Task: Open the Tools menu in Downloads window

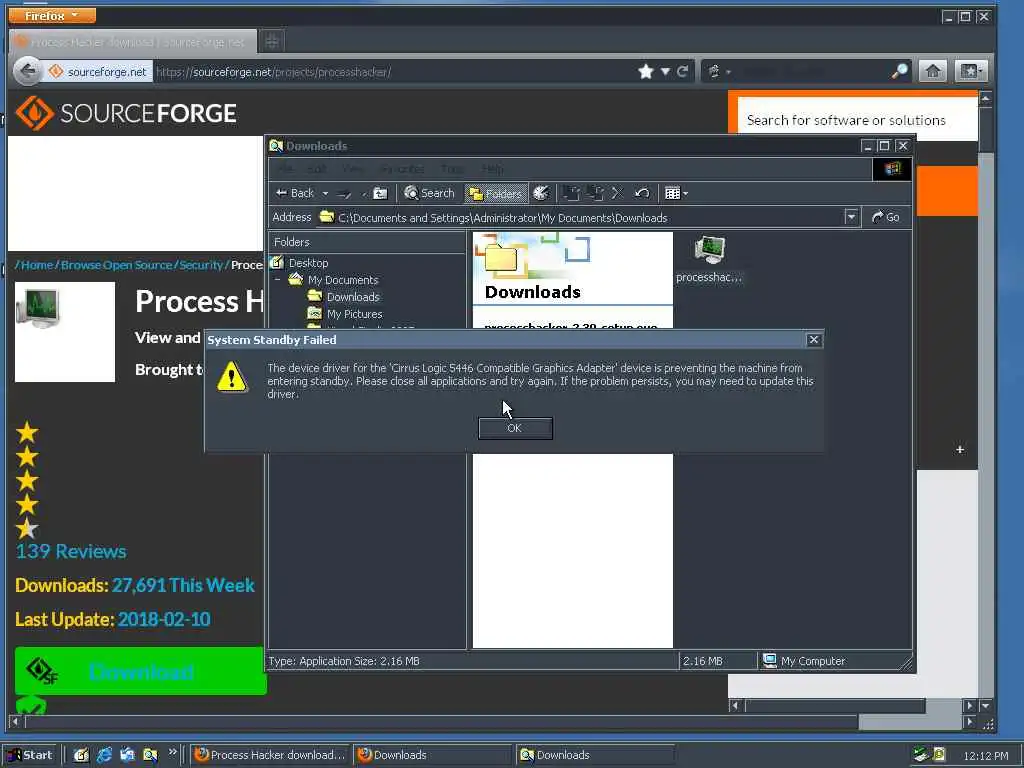Action: (452, 169)
